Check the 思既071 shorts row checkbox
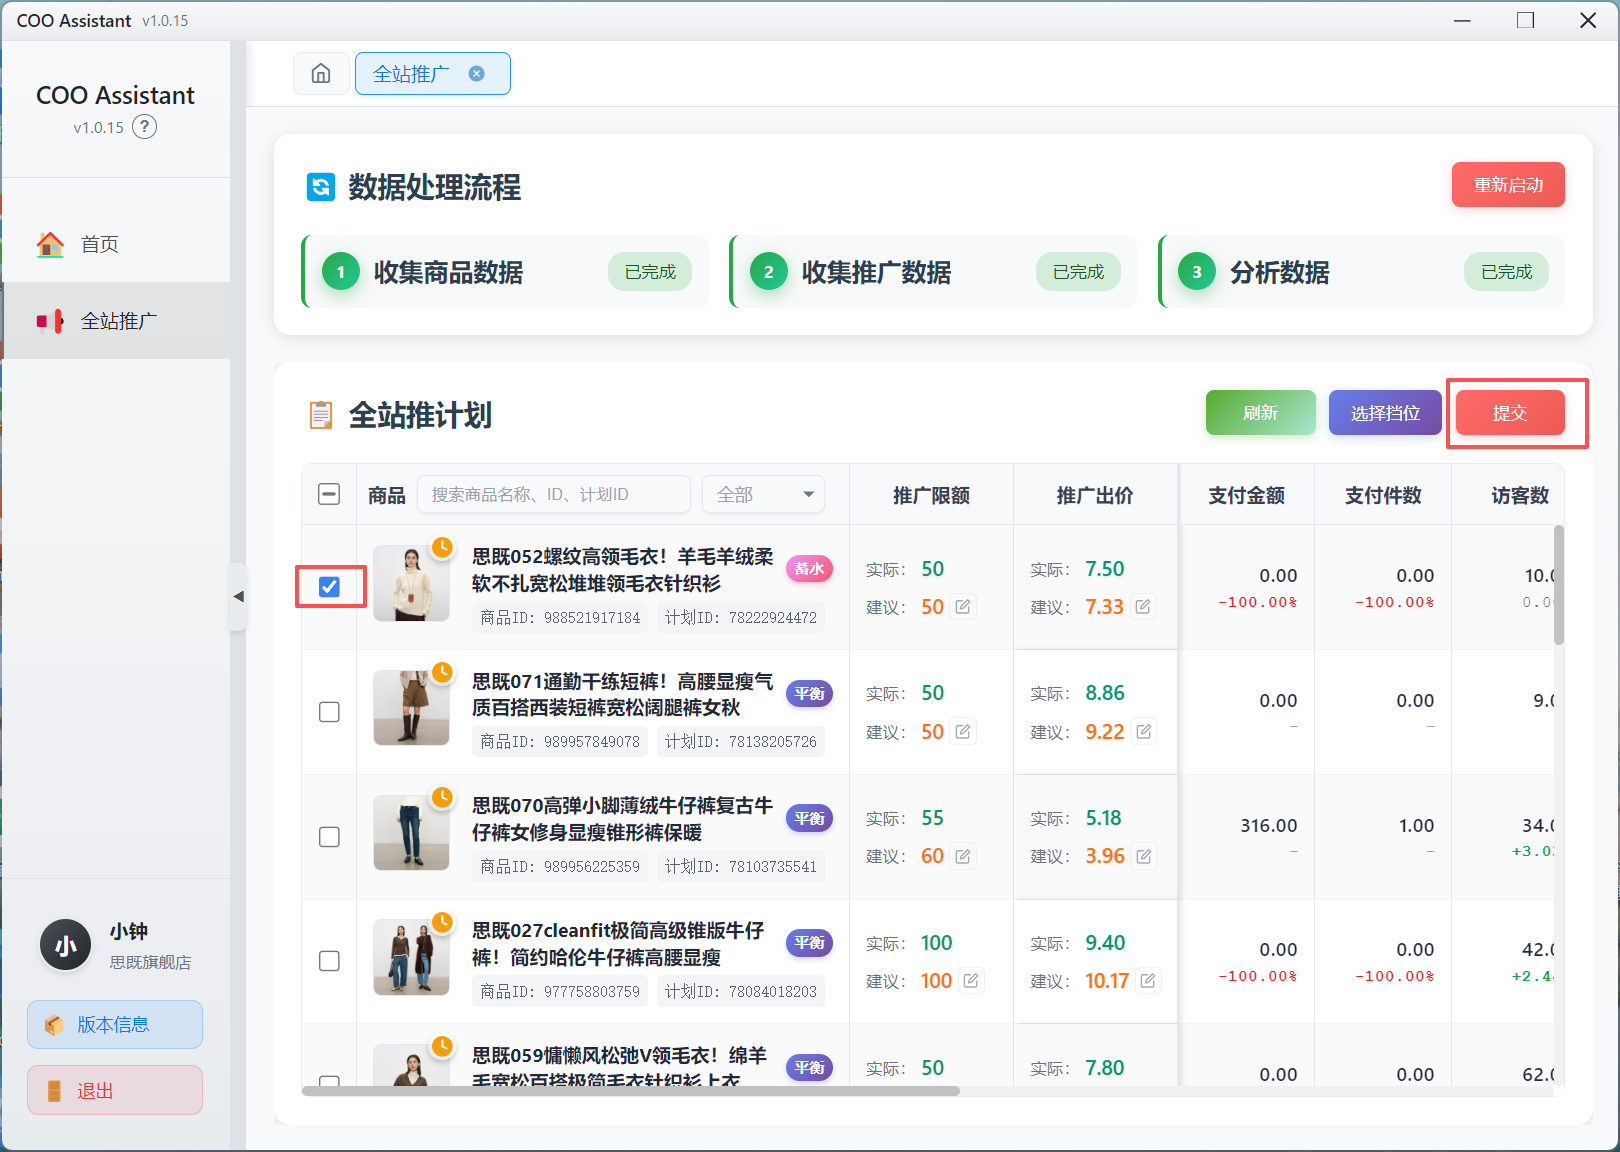1620x1152 pixels. pos(329,712)
